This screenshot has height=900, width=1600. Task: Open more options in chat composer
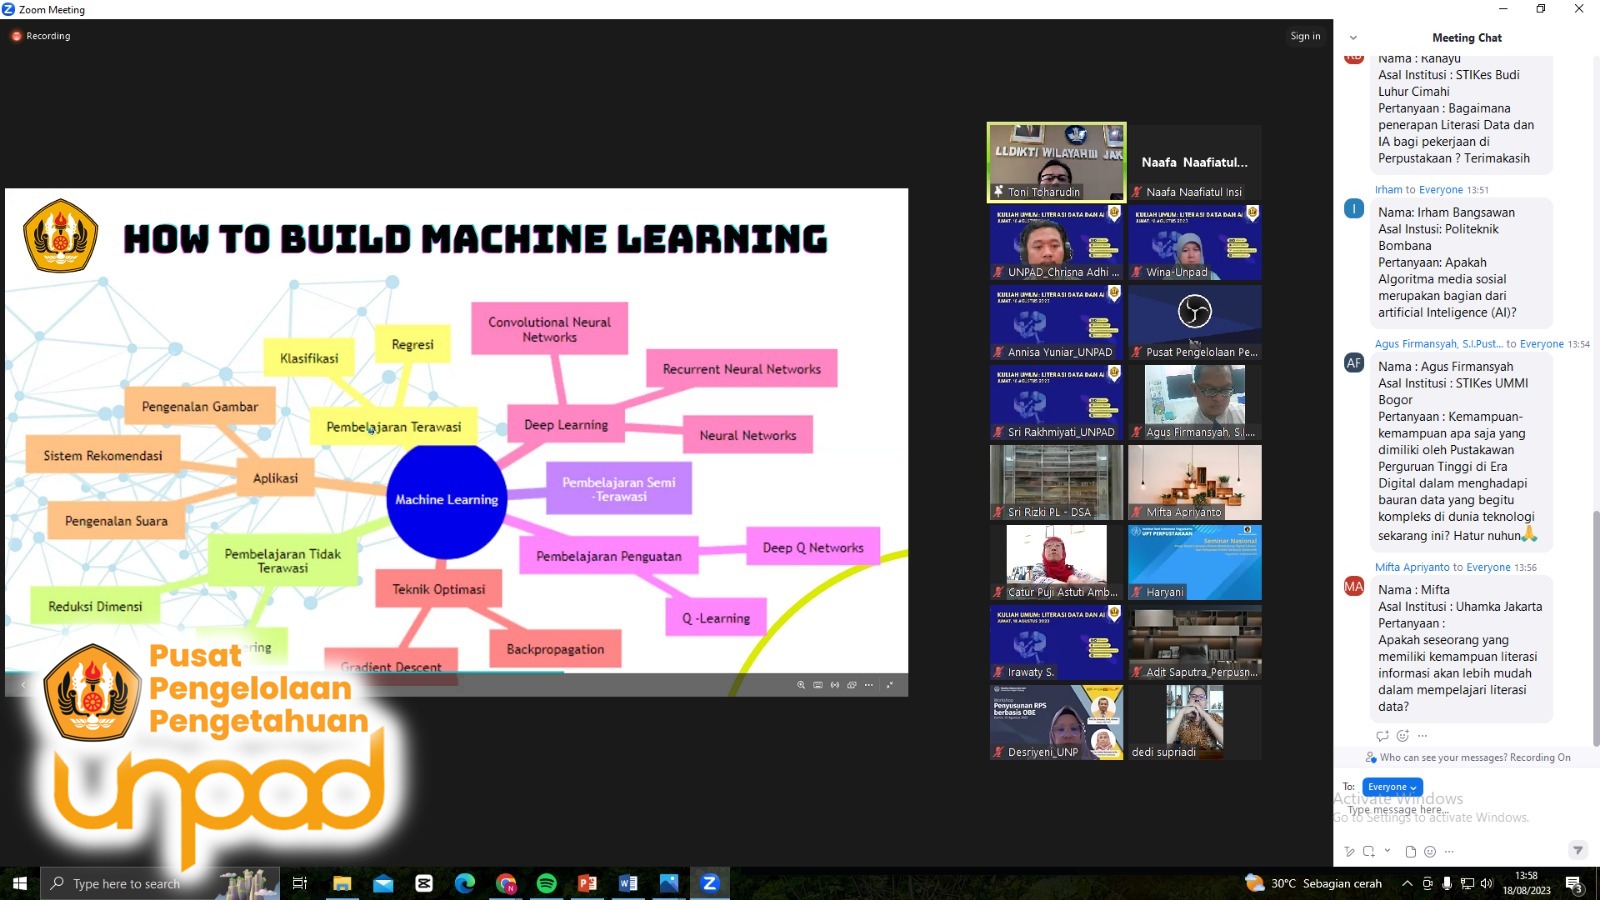coord(1449,852)
